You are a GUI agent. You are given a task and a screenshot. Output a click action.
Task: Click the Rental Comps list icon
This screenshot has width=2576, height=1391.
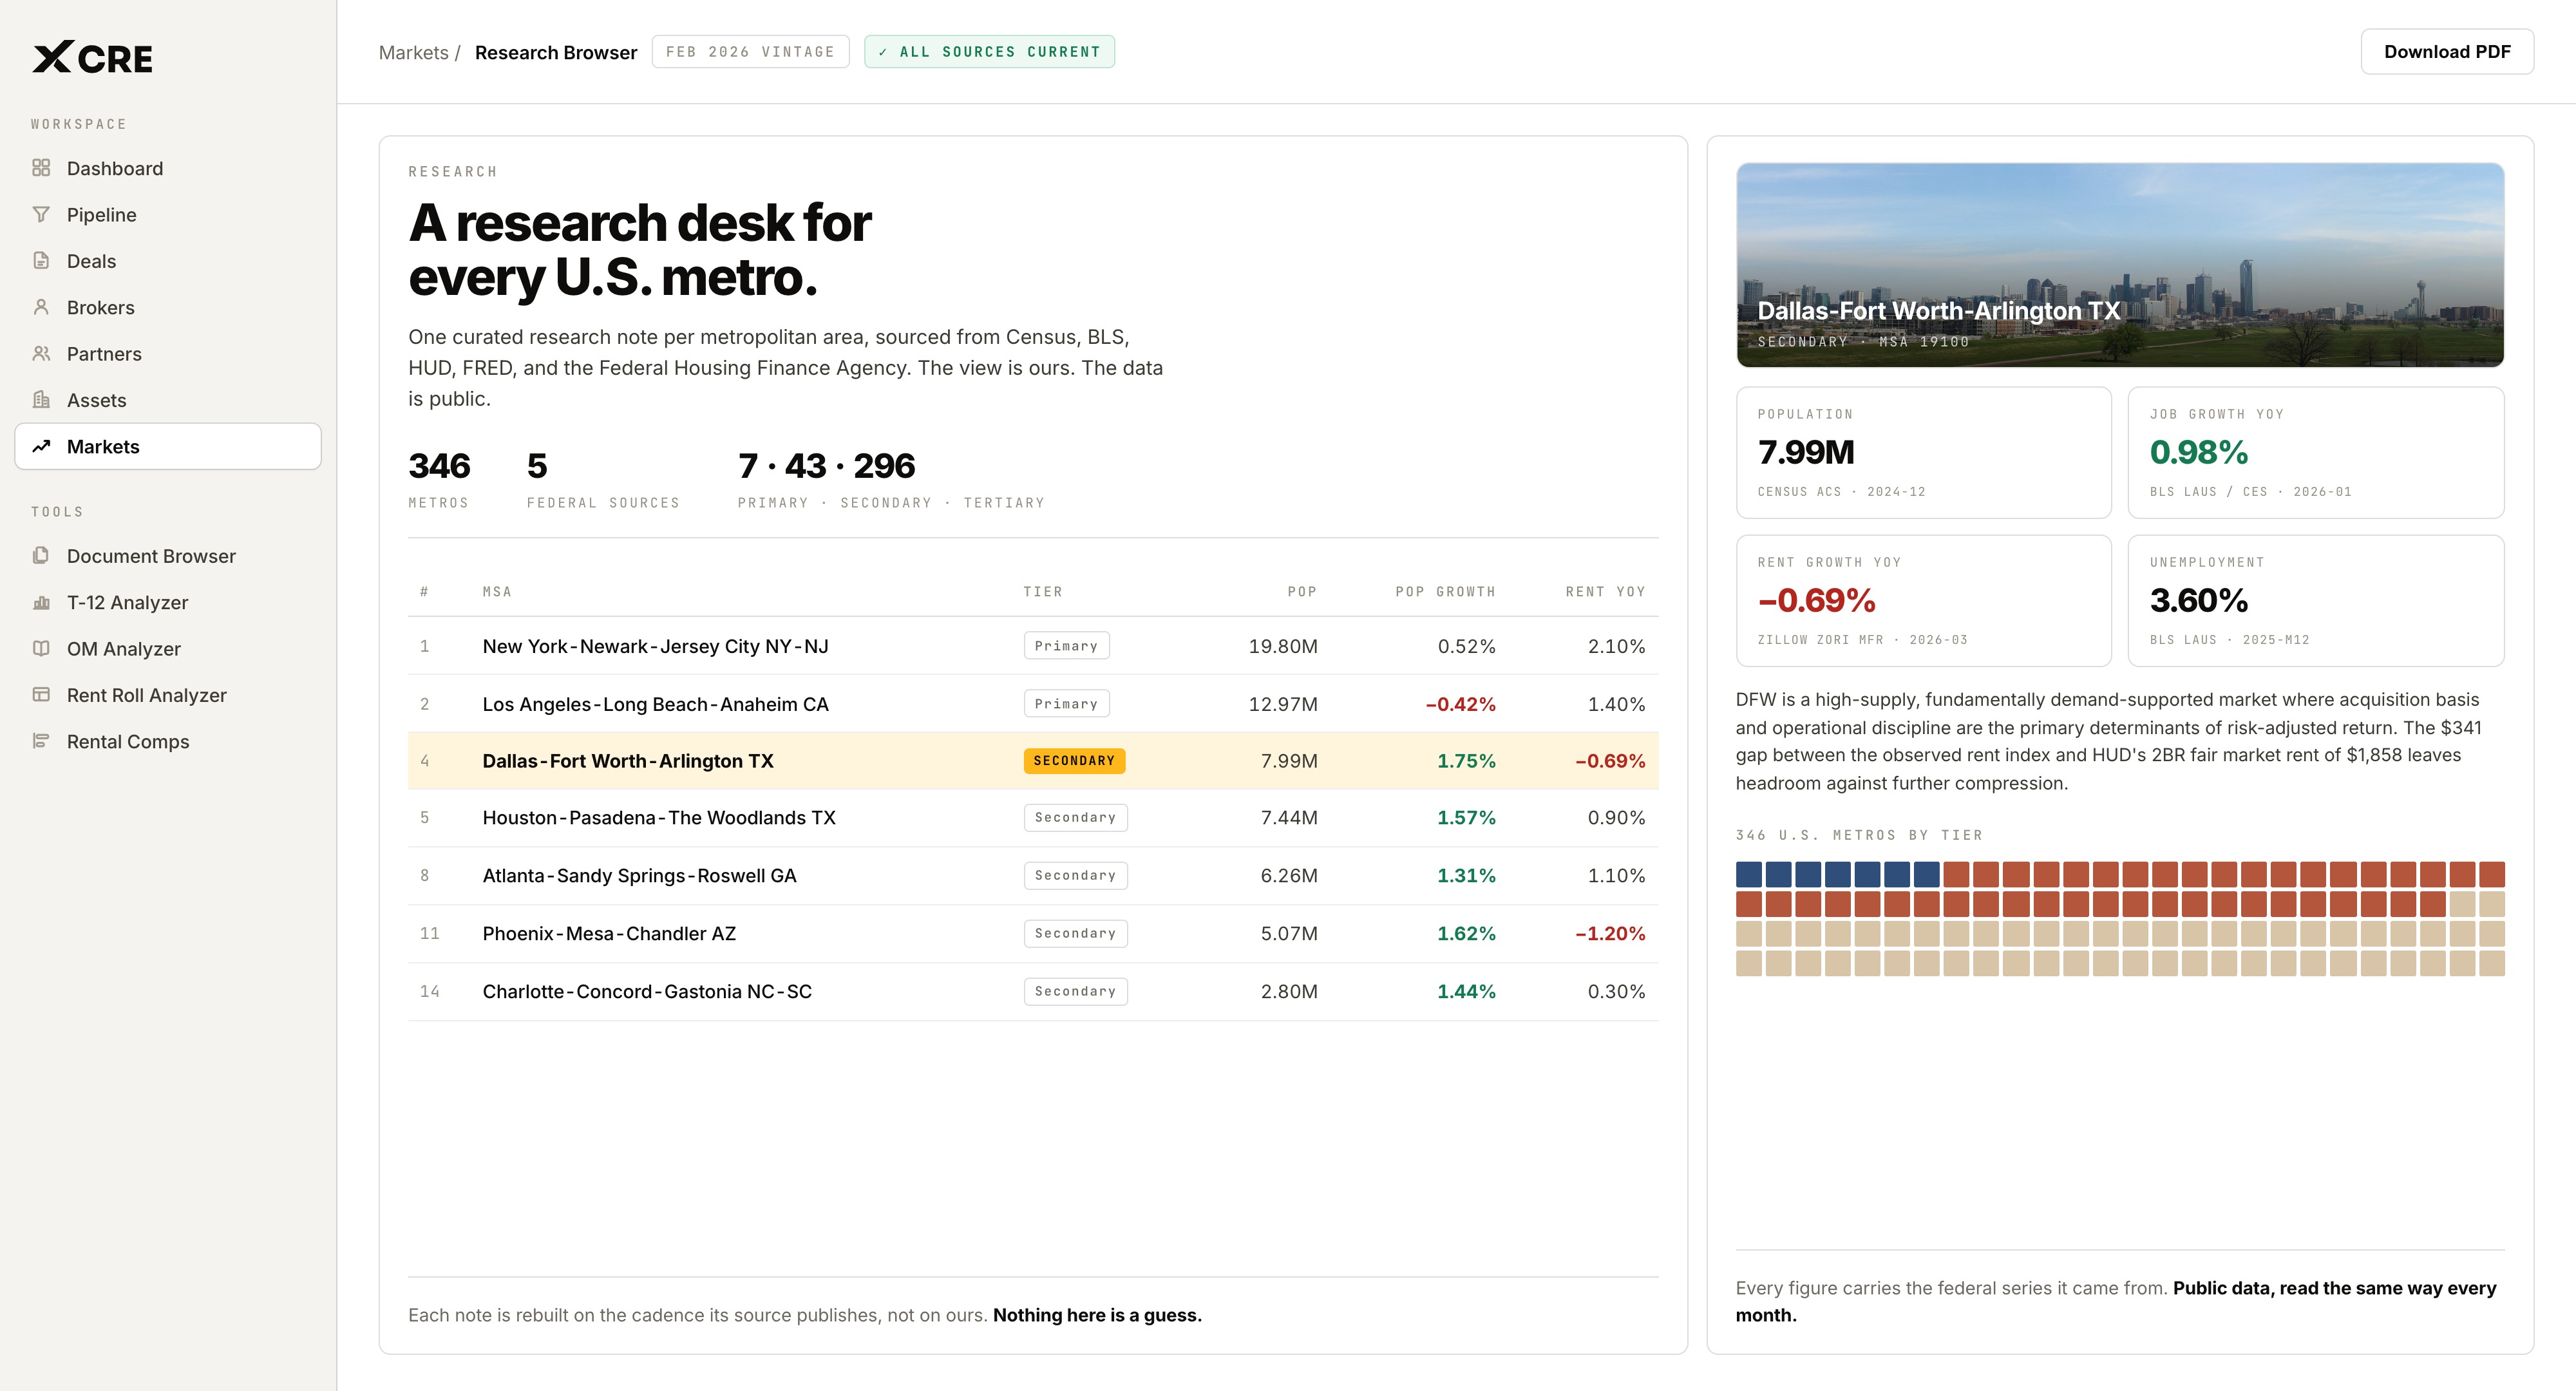click(41, 741)
